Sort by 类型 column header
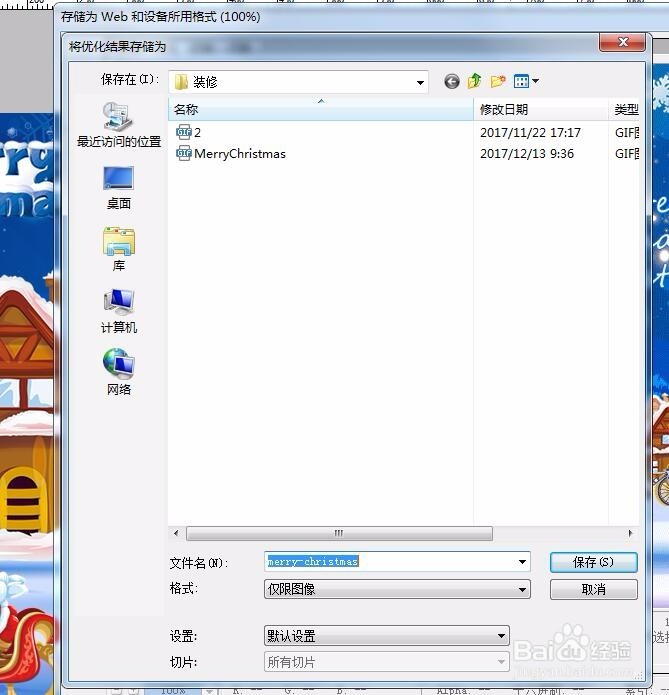Image resolution: width=669 pixels, height=695 pixels. 624,109
